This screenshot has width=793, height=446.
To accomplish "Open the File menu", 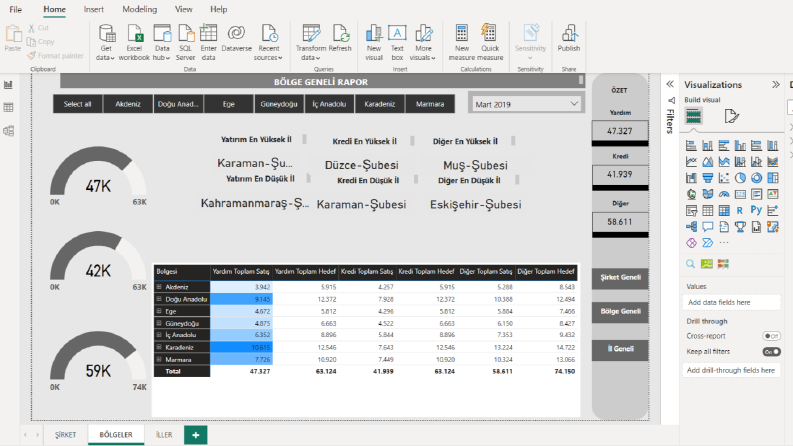I will pyautogui.click(x=16, y=9).
